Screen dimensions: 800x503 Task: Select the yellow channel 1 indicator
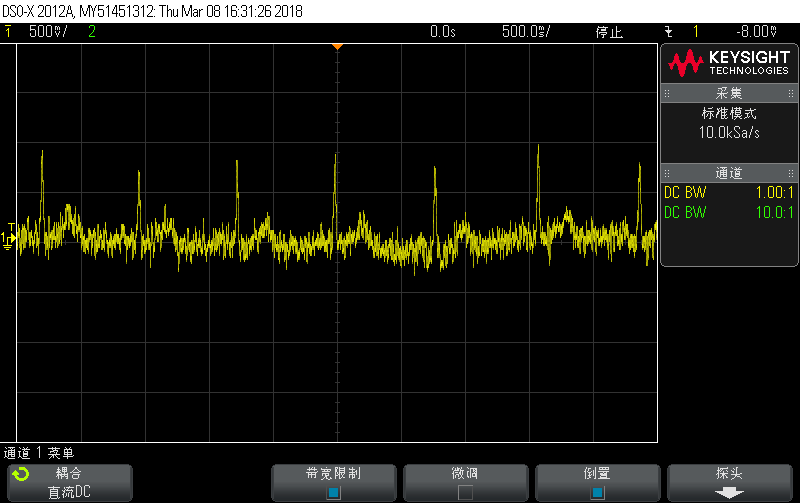tap(9, 32)
